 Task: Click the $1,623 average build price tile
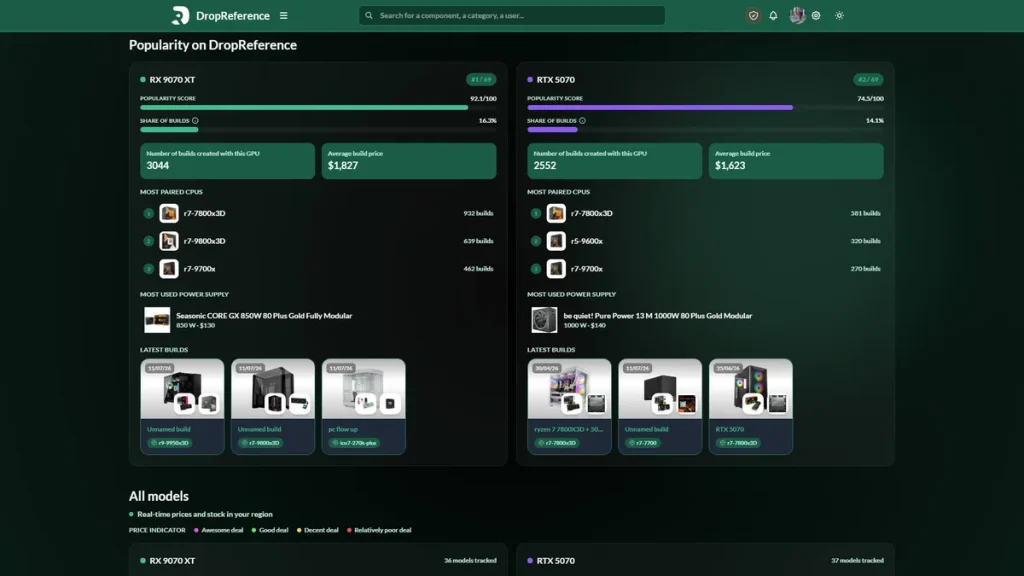click(x=796, y=161)
